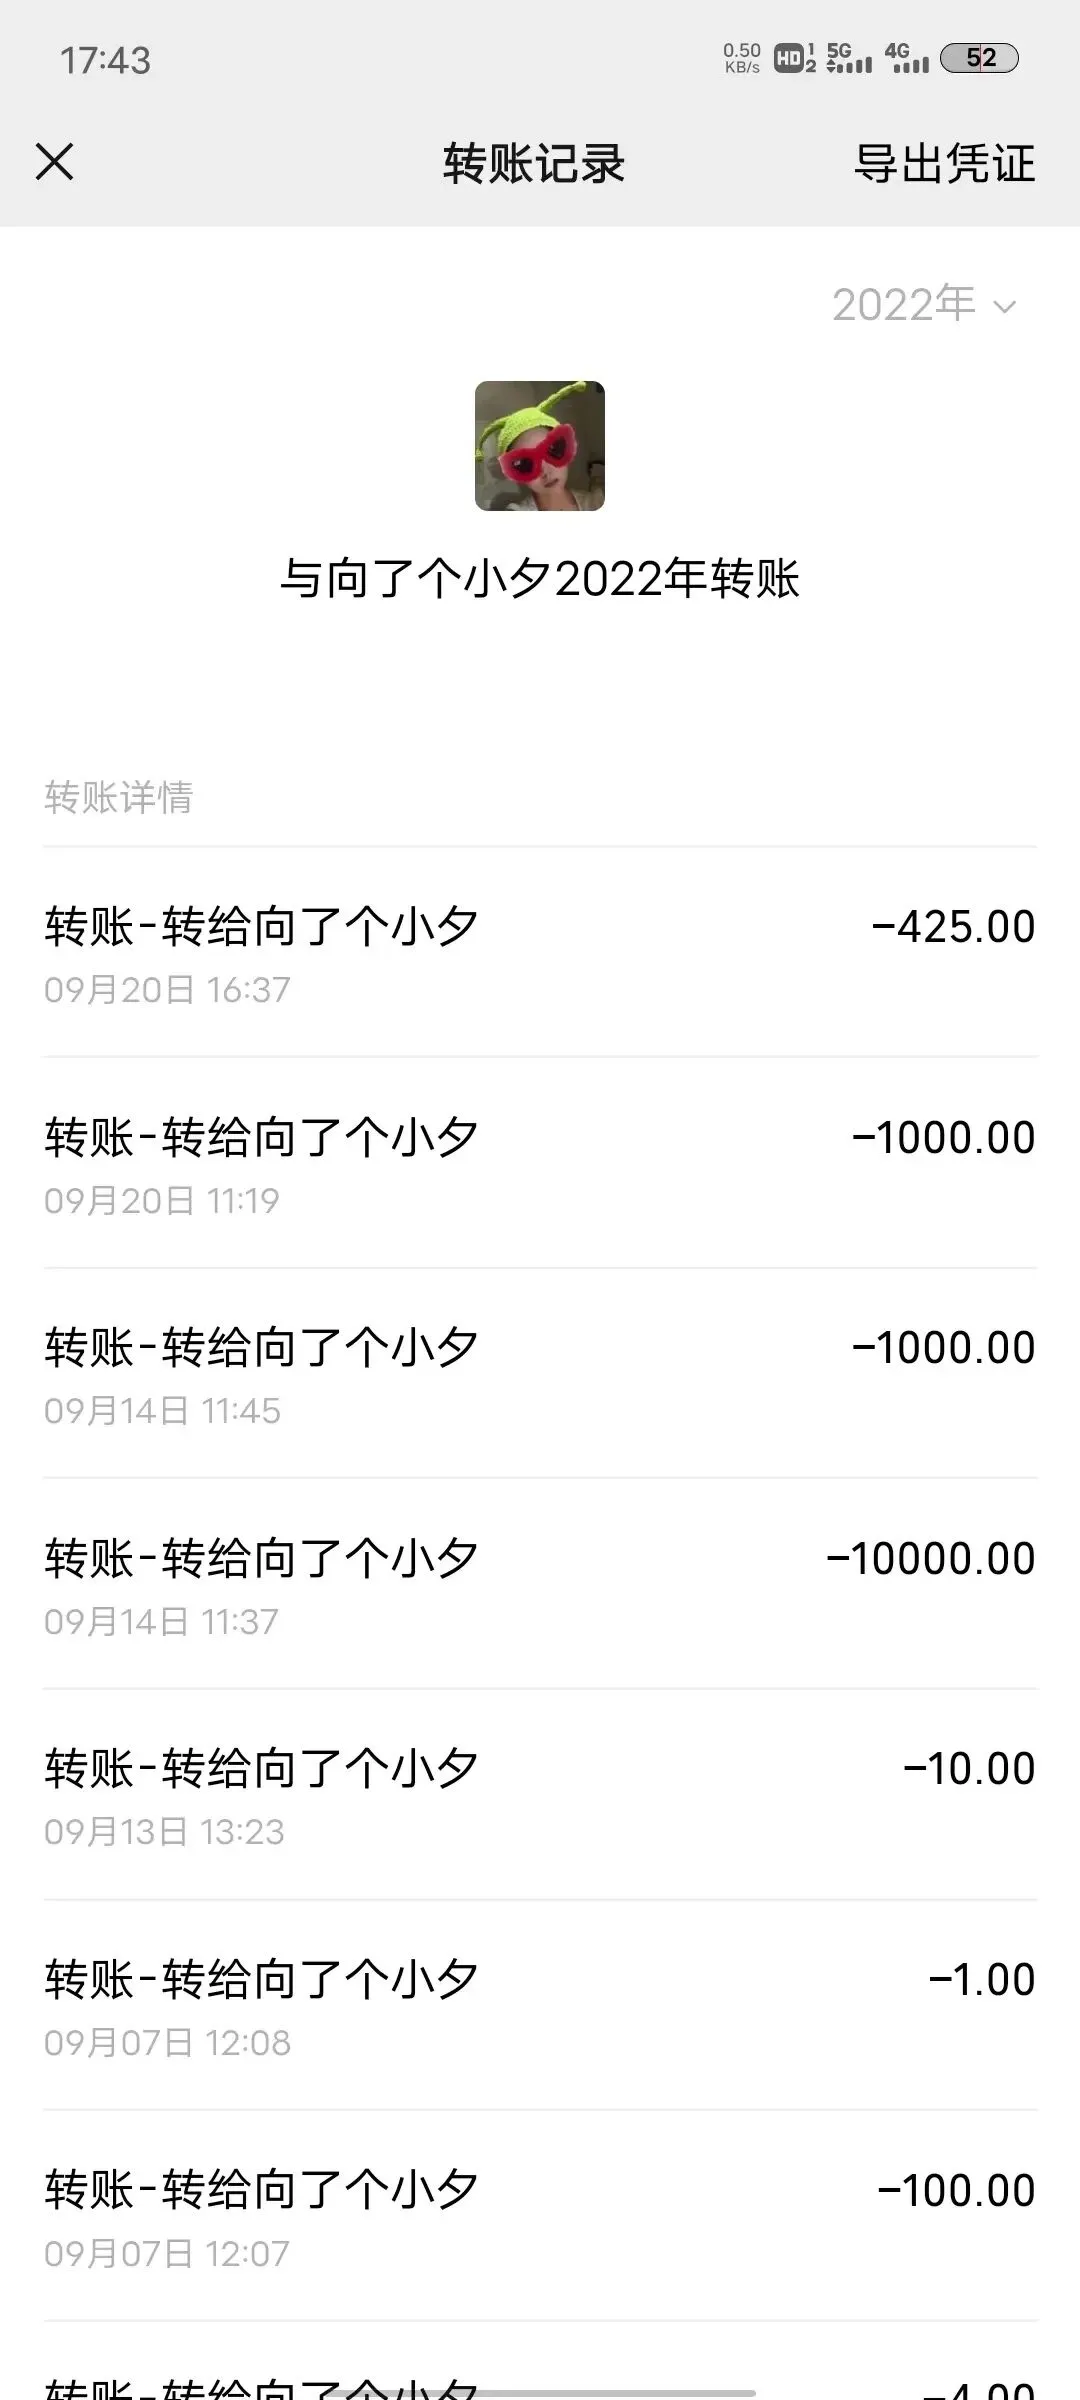Screen dimensions: 1080x2400
Task: Tap the contact avatar thumbnail
Action: 540,446
